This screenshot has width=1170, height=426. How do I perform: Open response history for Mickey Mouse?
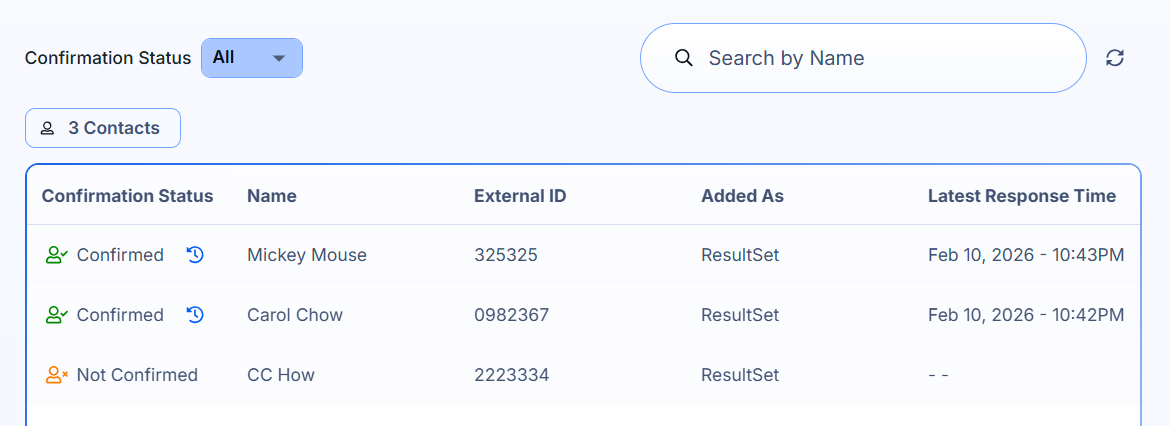click(x=196, y=255)
